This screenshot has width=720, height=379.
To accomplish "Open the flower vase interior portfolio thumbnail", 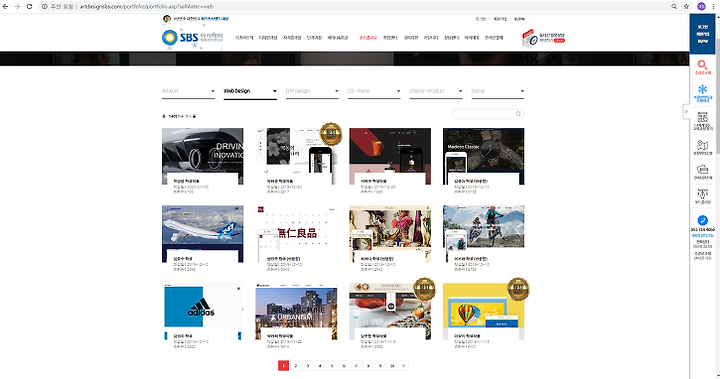I will pos(390,234).
